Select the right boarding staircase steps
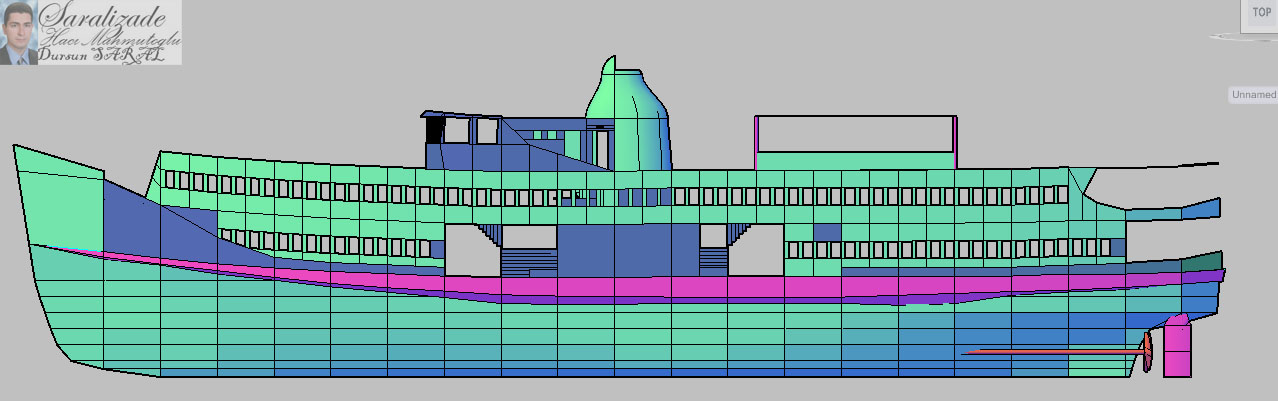 [x=713, y=259]
